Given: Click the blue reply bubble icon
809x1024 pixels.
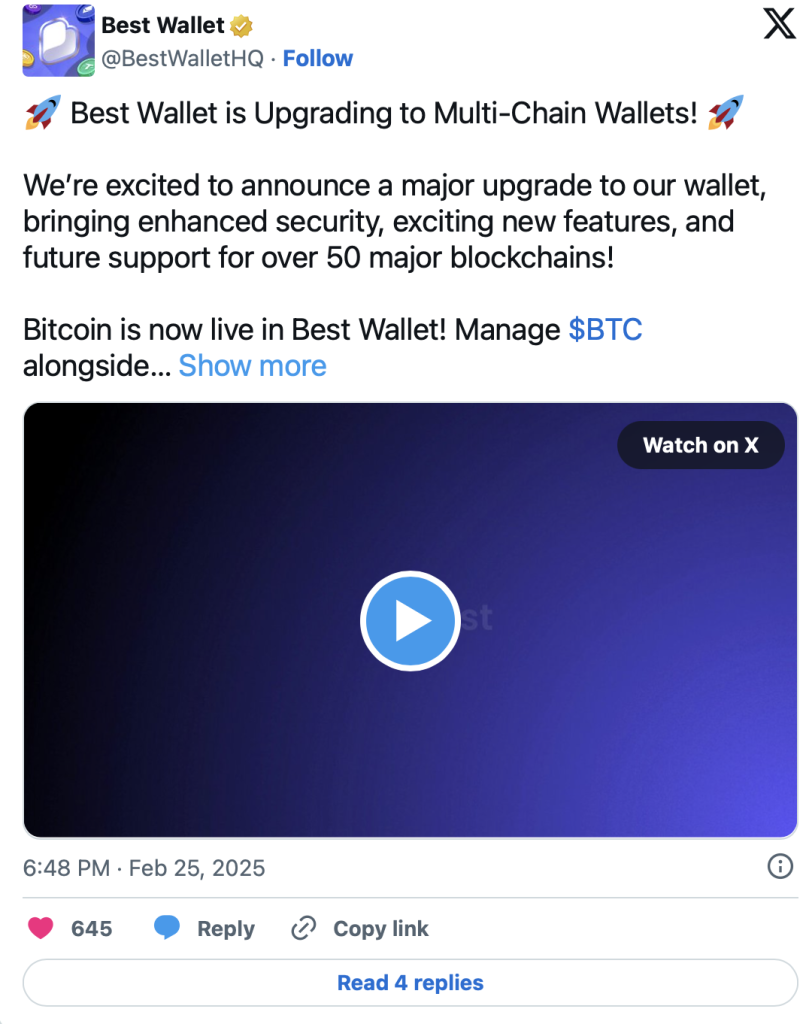Looking at the screenshot, I should click(x=167, y=928).
